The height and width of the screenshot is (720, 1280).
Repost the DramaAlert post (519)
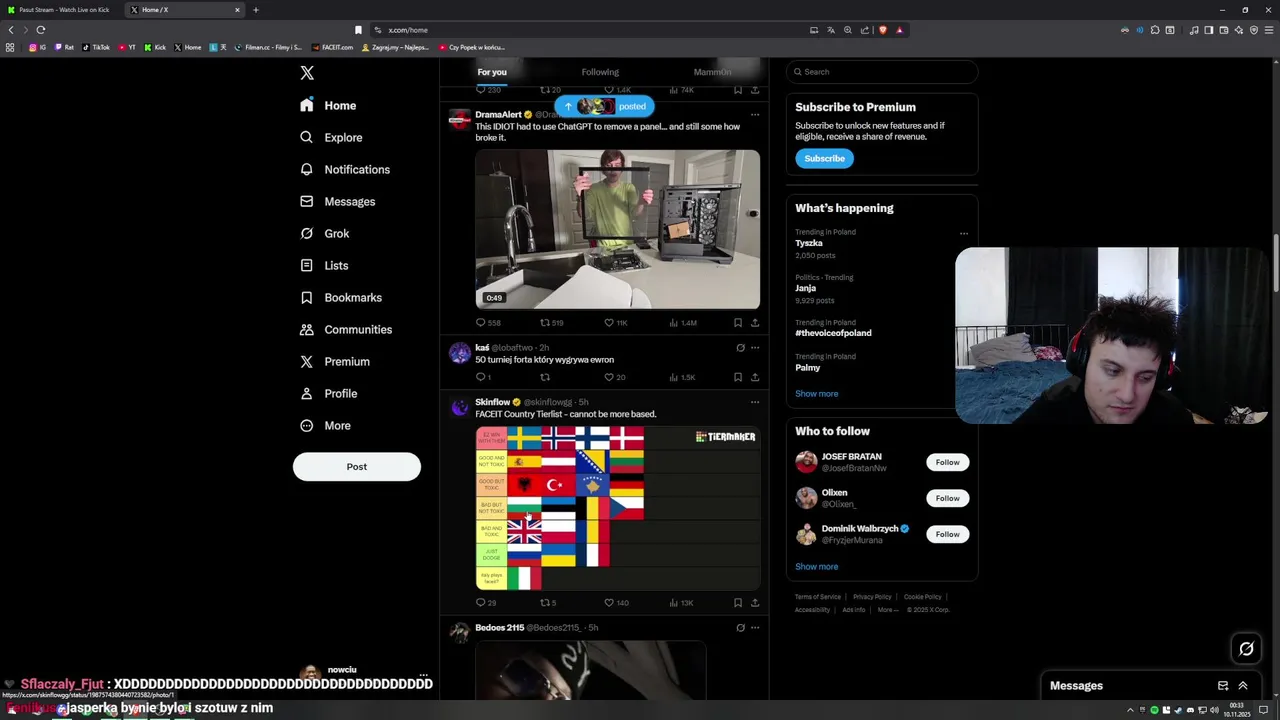coord(552,323)
